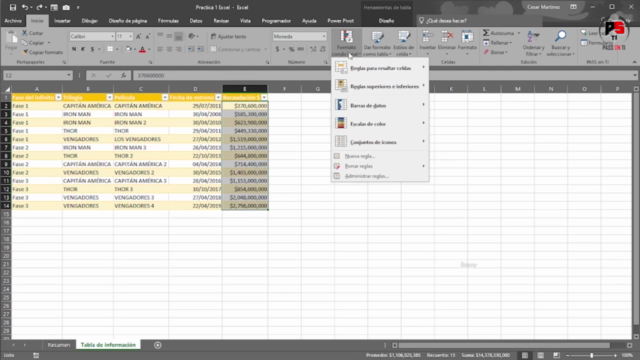This screenshot has height=360, width=640.
Task: Cut the selection with Cortar
Action: pos(33,33)
